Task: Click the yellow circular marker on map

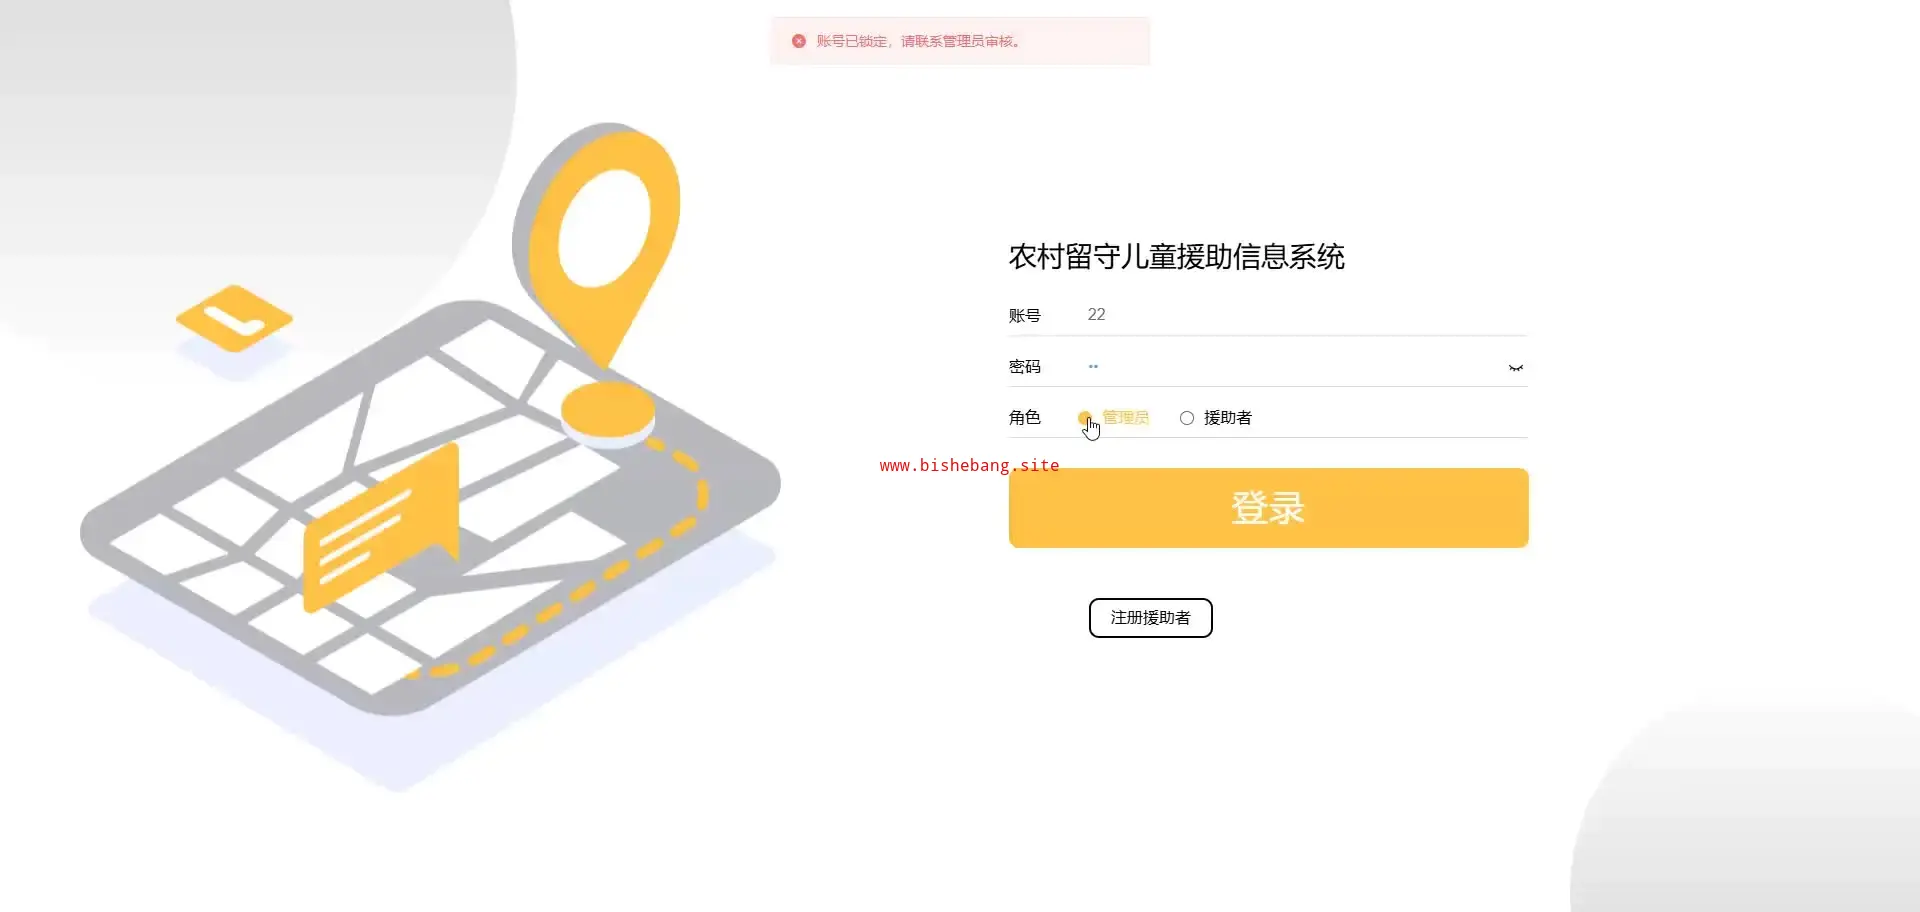Action: (x=608, y=409)
